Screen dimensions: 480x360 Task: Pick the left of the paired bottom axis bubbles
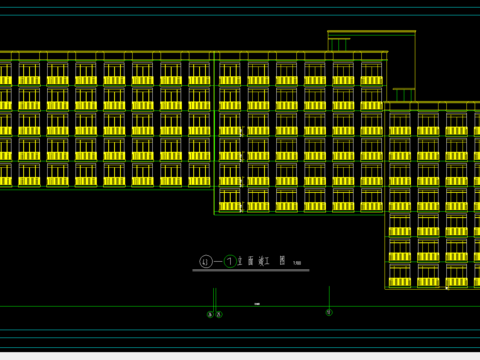point(210,314)
